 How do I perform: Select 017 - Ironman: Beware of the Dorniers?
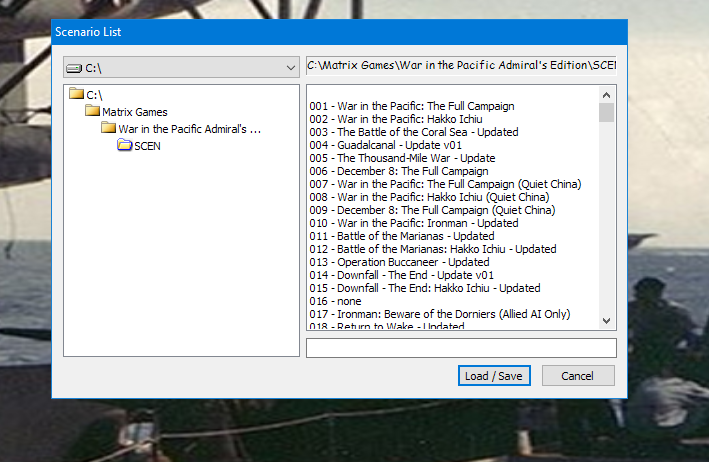(x=440, y=314)
